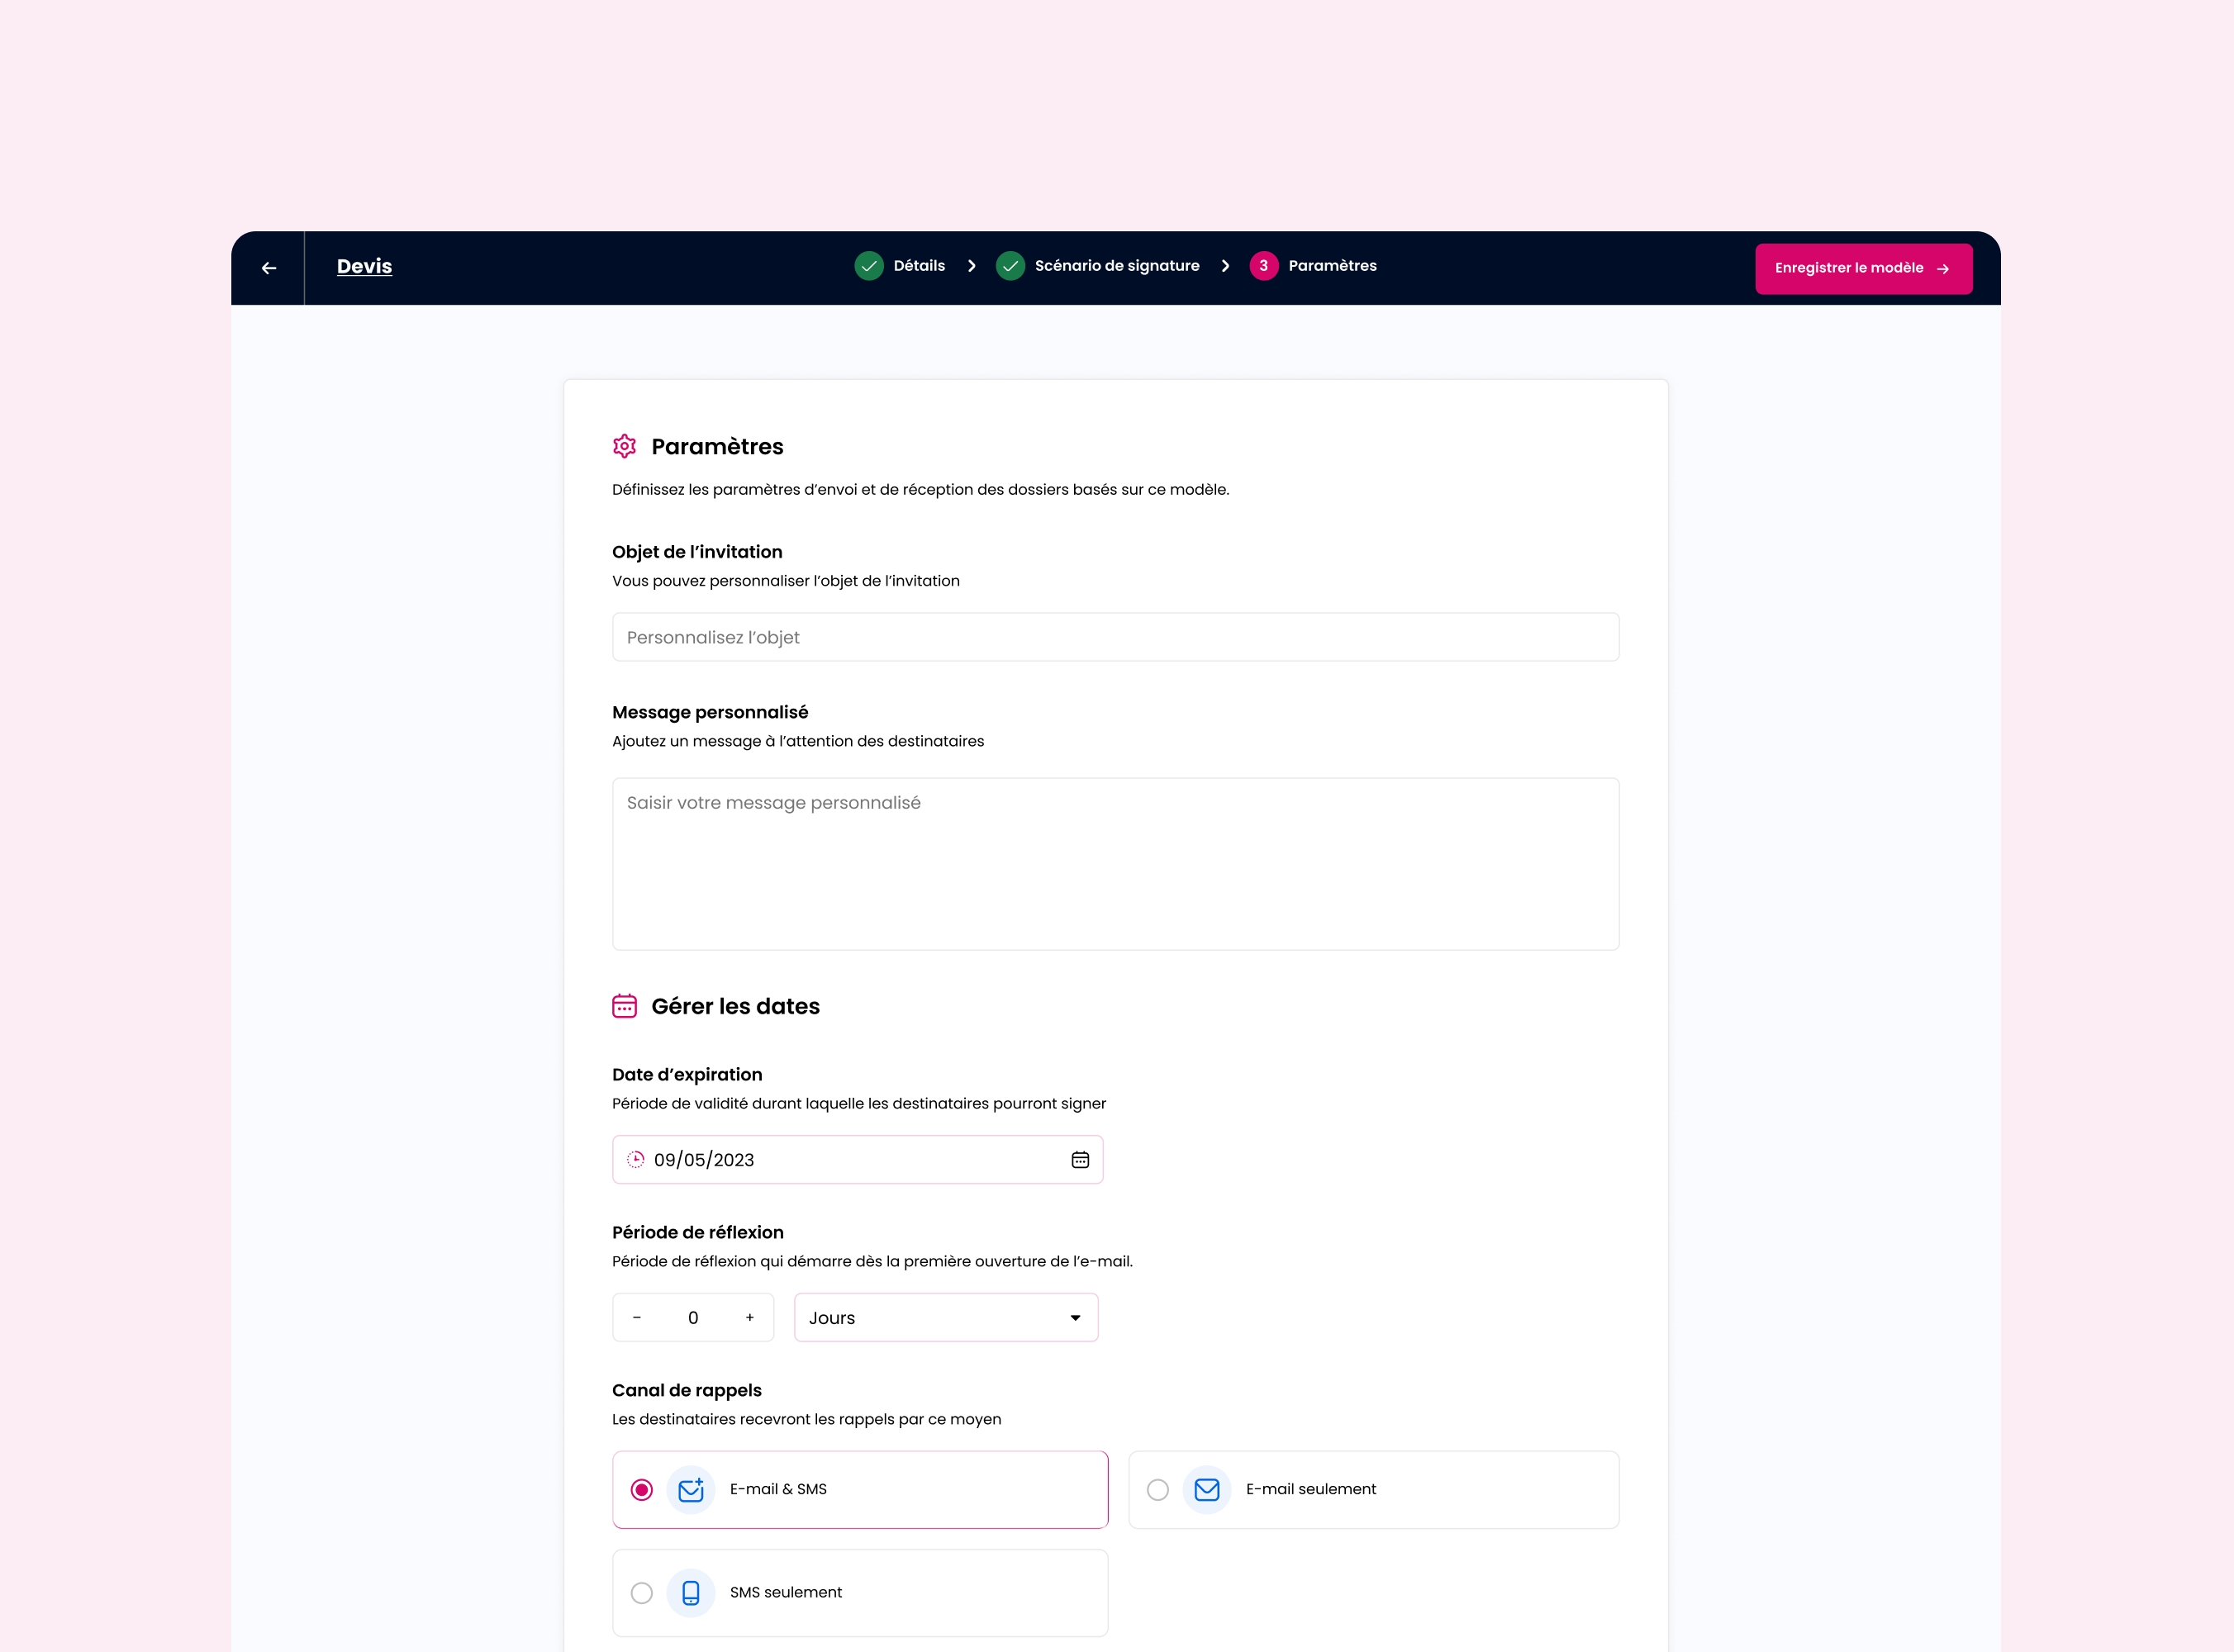2234x1652 pixels.
Task: Increase the reflection period with plus
Action: tap(750, 1318)
